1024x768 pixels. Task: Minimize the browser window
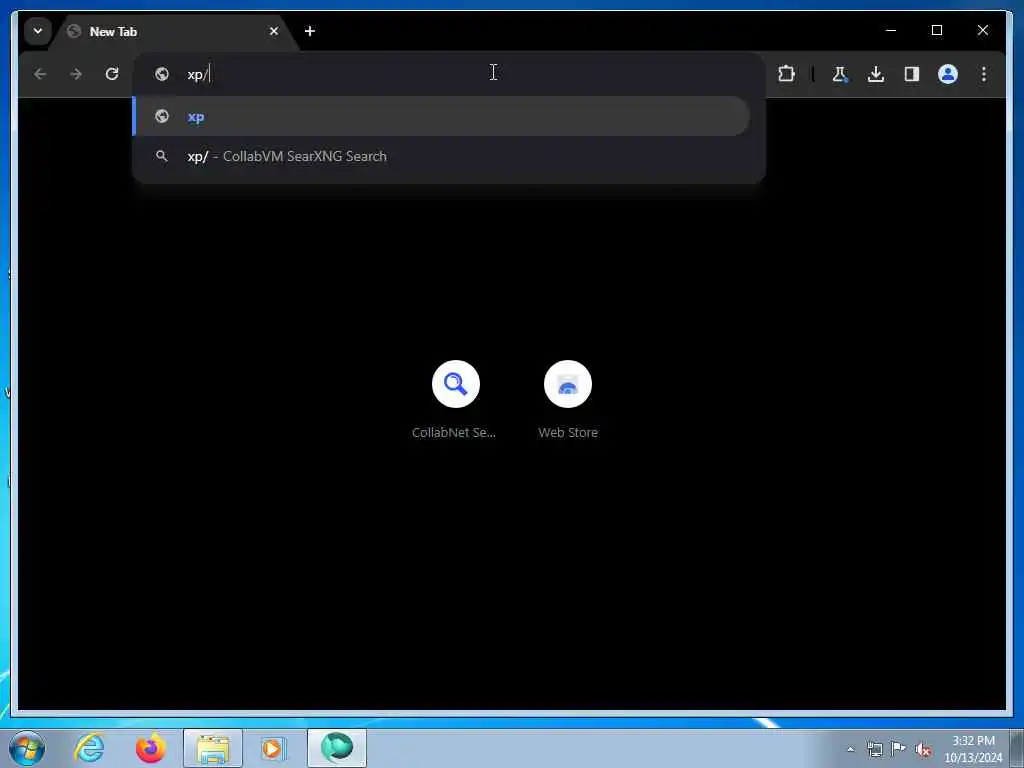pos(891,30)
